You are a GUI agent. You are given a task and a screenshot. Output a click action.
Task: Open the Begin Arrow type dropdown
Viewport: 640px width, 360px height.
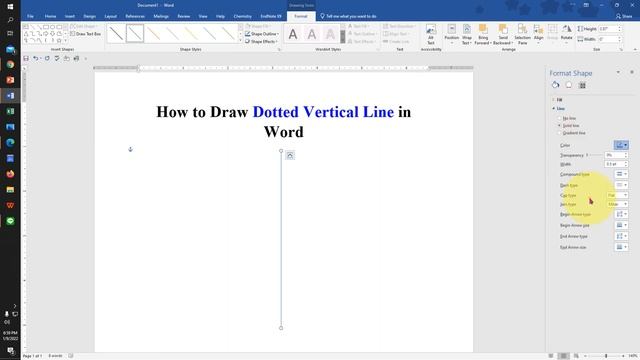[x=621, y=214]
